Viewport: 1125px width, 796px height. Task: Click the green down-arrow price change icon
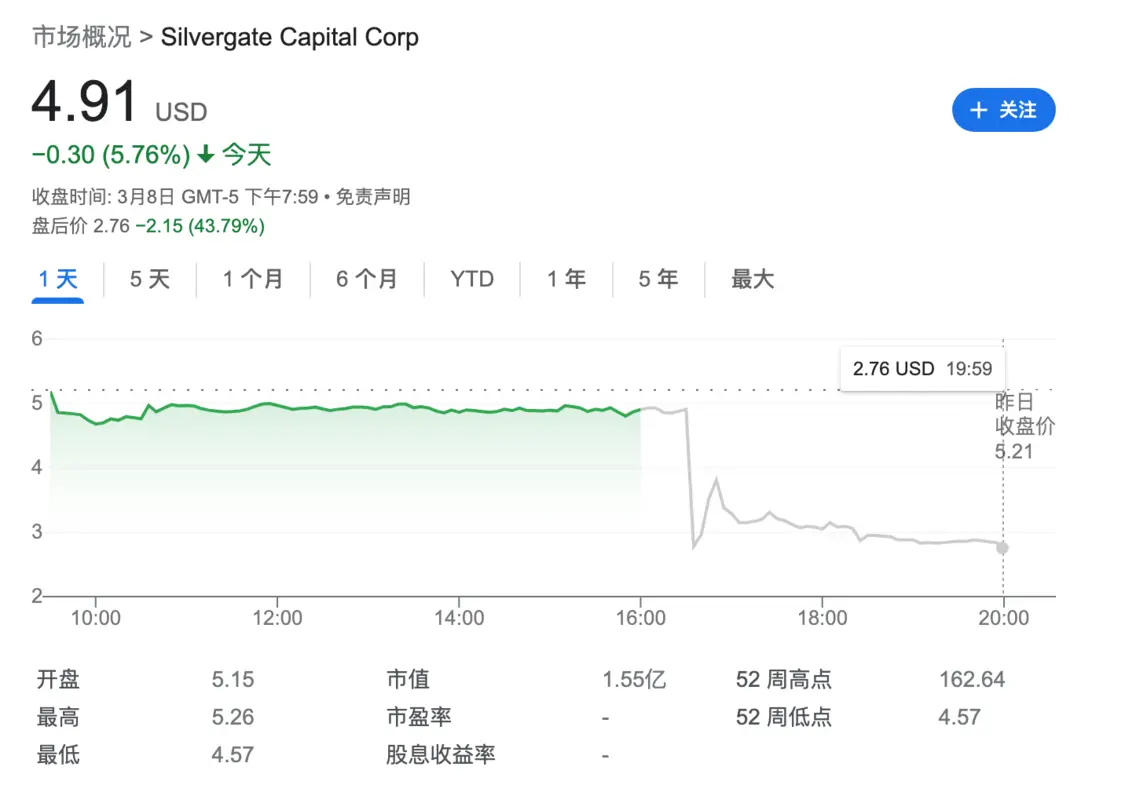tap(206, 154)
